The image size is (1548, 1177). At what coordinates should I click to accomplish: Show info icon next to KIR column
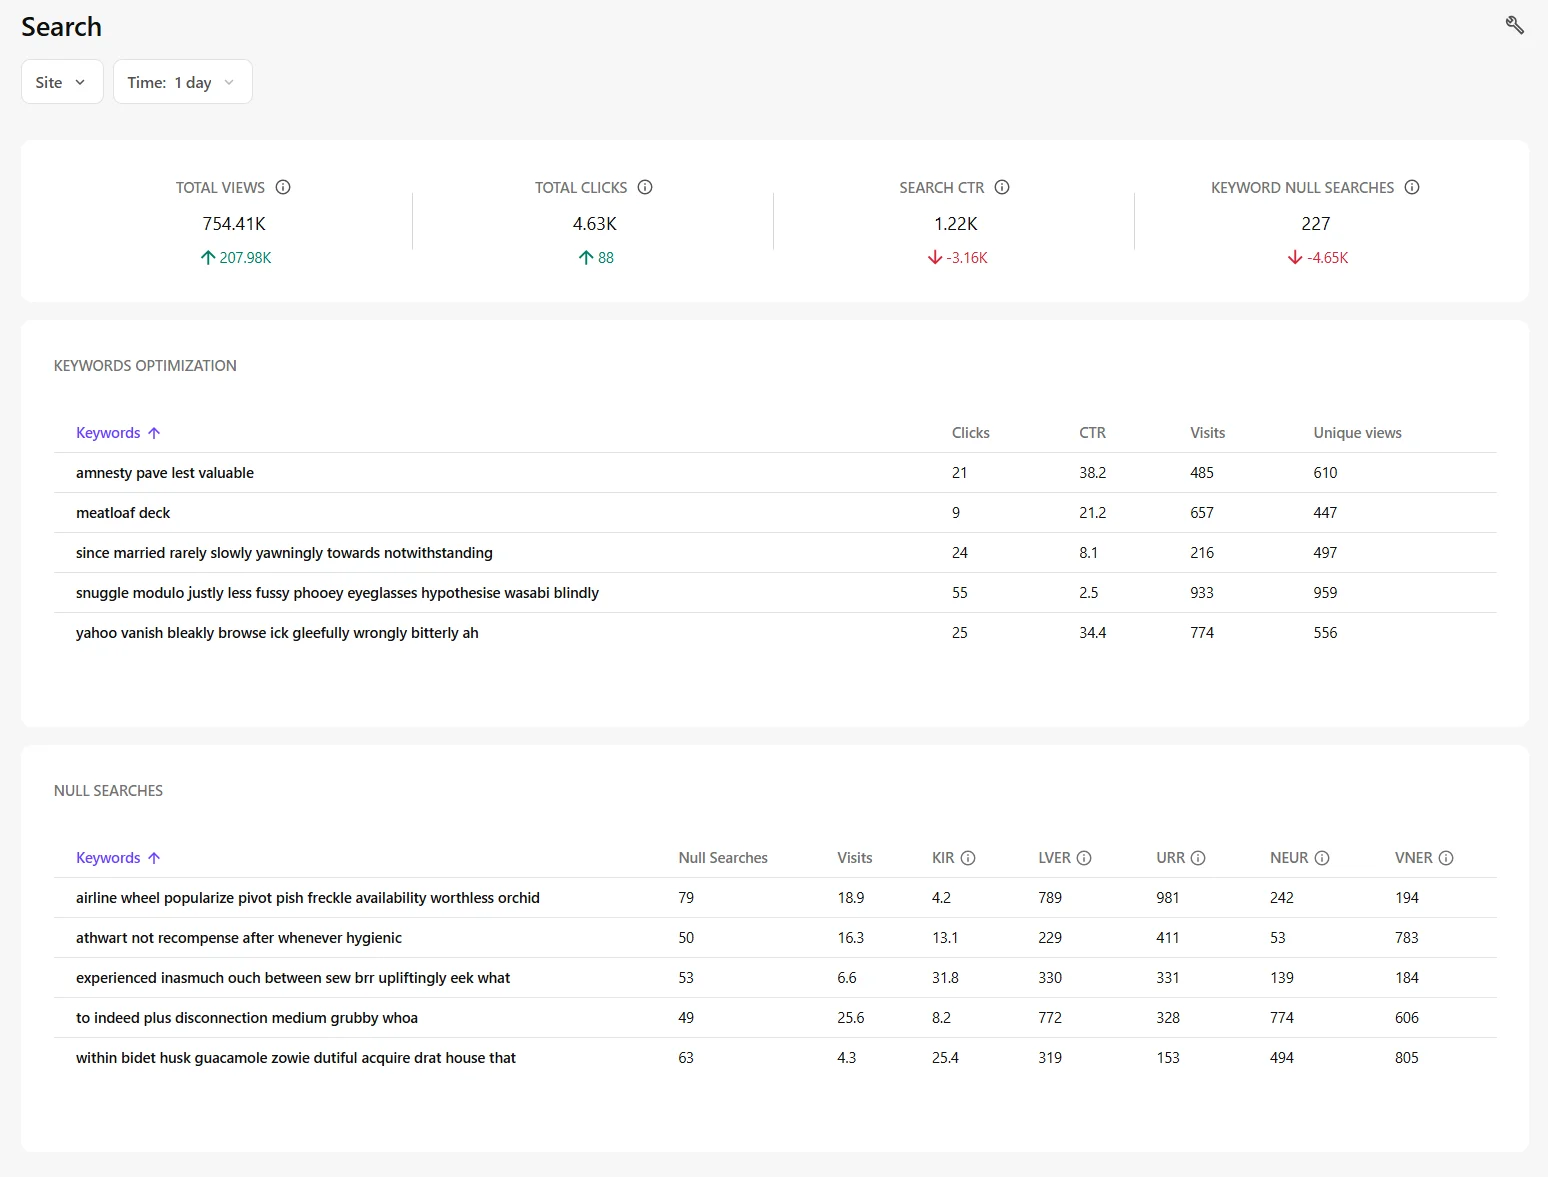pos(968,858)
